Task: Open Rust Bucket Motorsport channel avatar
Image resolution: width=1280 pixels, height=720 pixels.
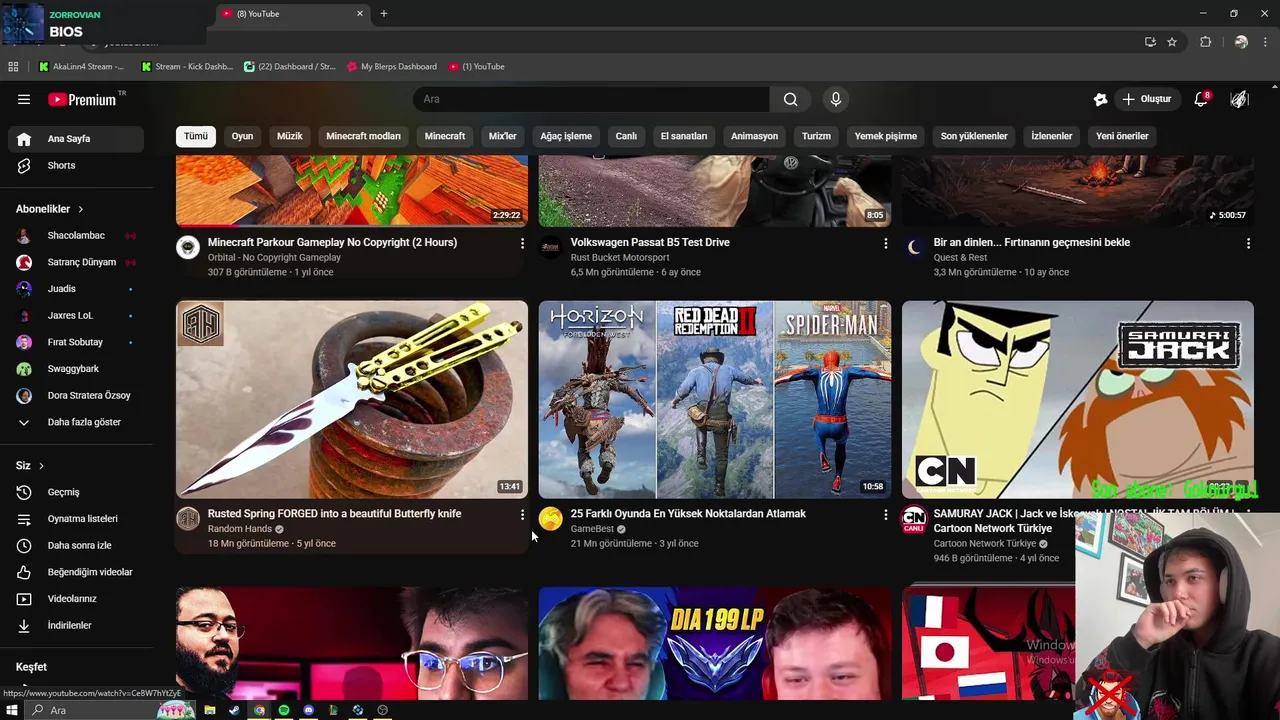Action: pos(550,247)
